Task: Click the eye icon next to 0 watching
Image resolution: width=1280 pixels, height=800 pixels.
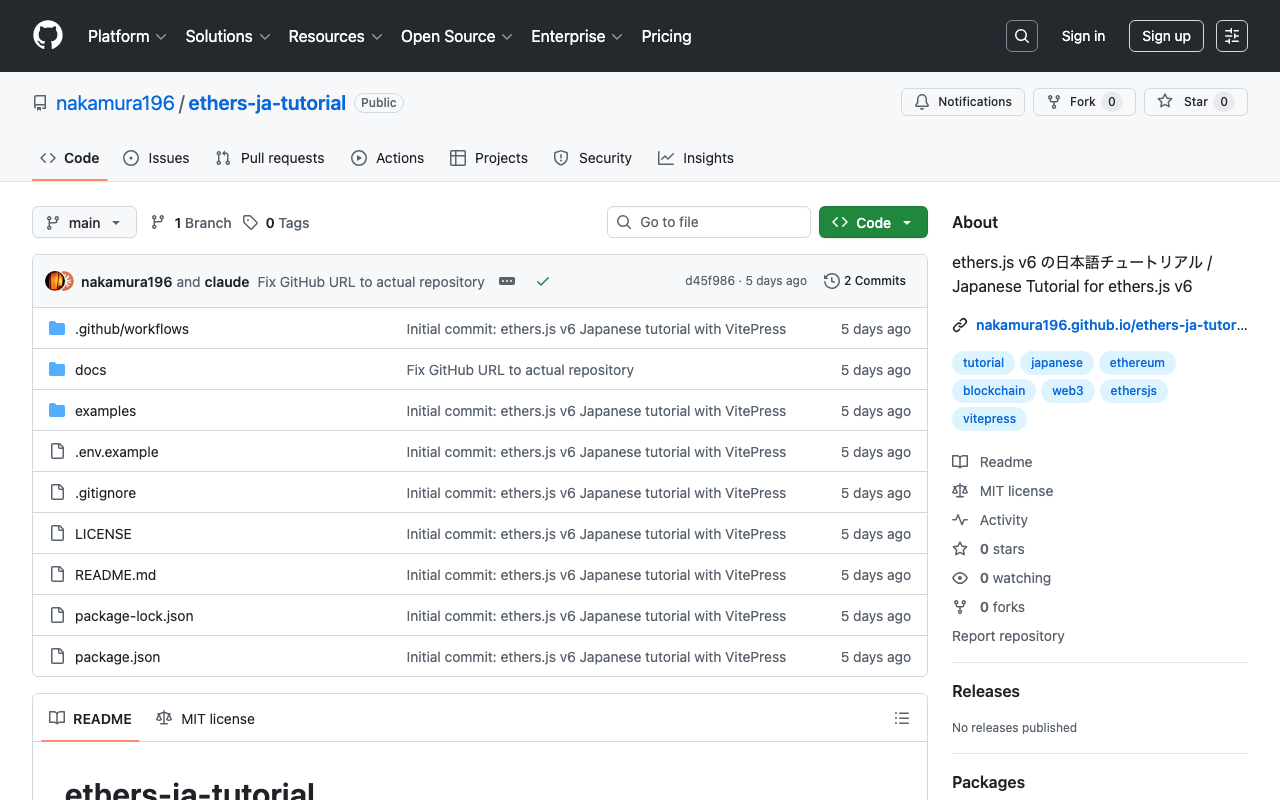Action: [960, 578]
